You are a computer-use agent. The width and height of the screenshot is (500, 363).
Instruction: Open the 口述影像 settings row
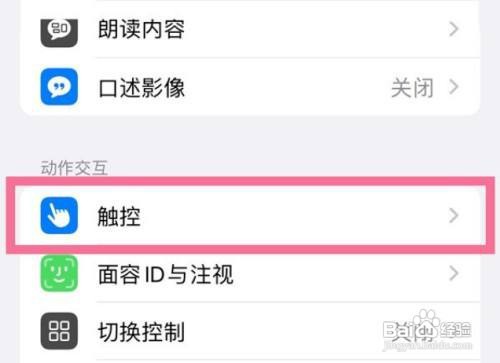[x=250, y=87]
